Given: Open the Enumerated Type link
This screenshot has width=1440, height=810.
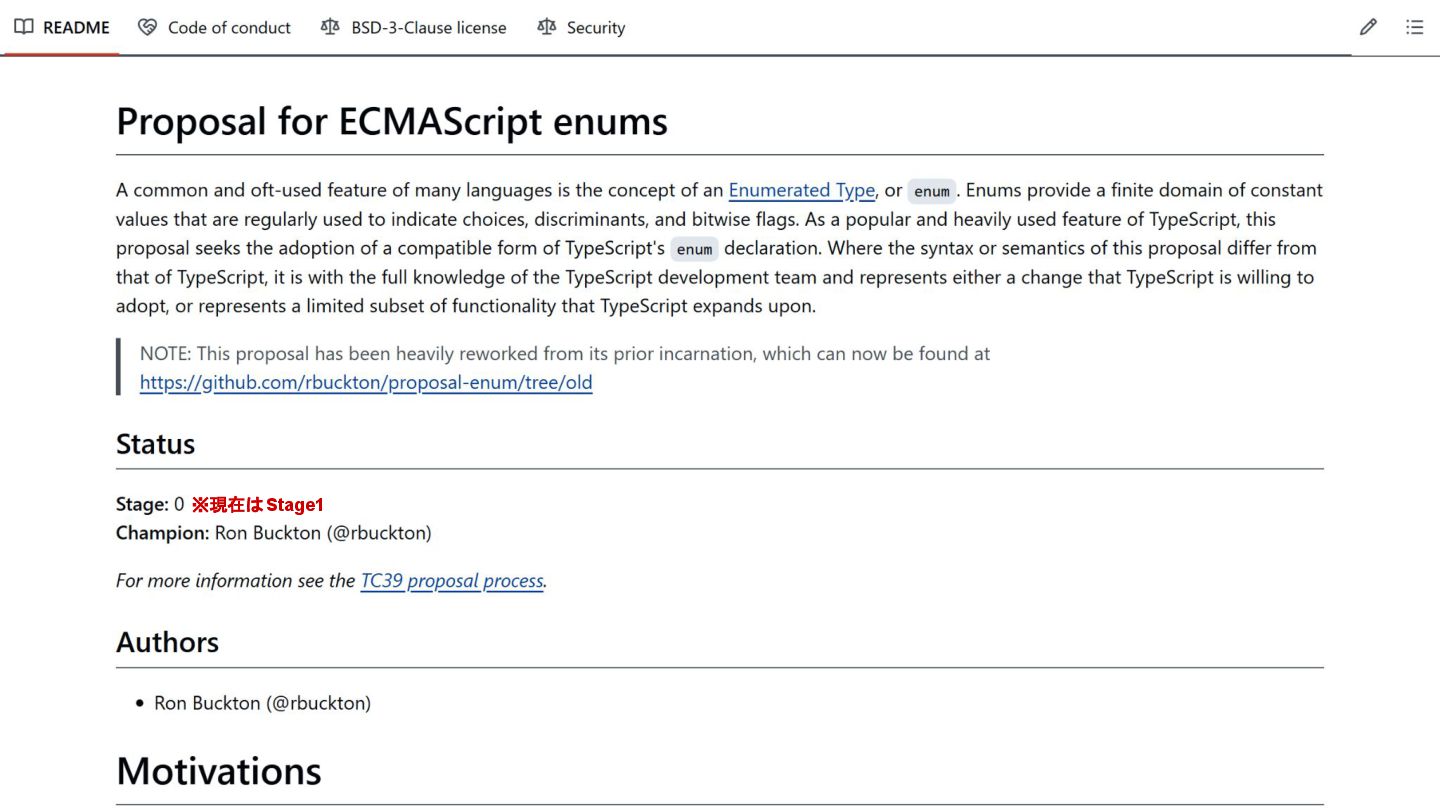Looking at the screenshot, I should pyautogui.click(x=801, y=190).
